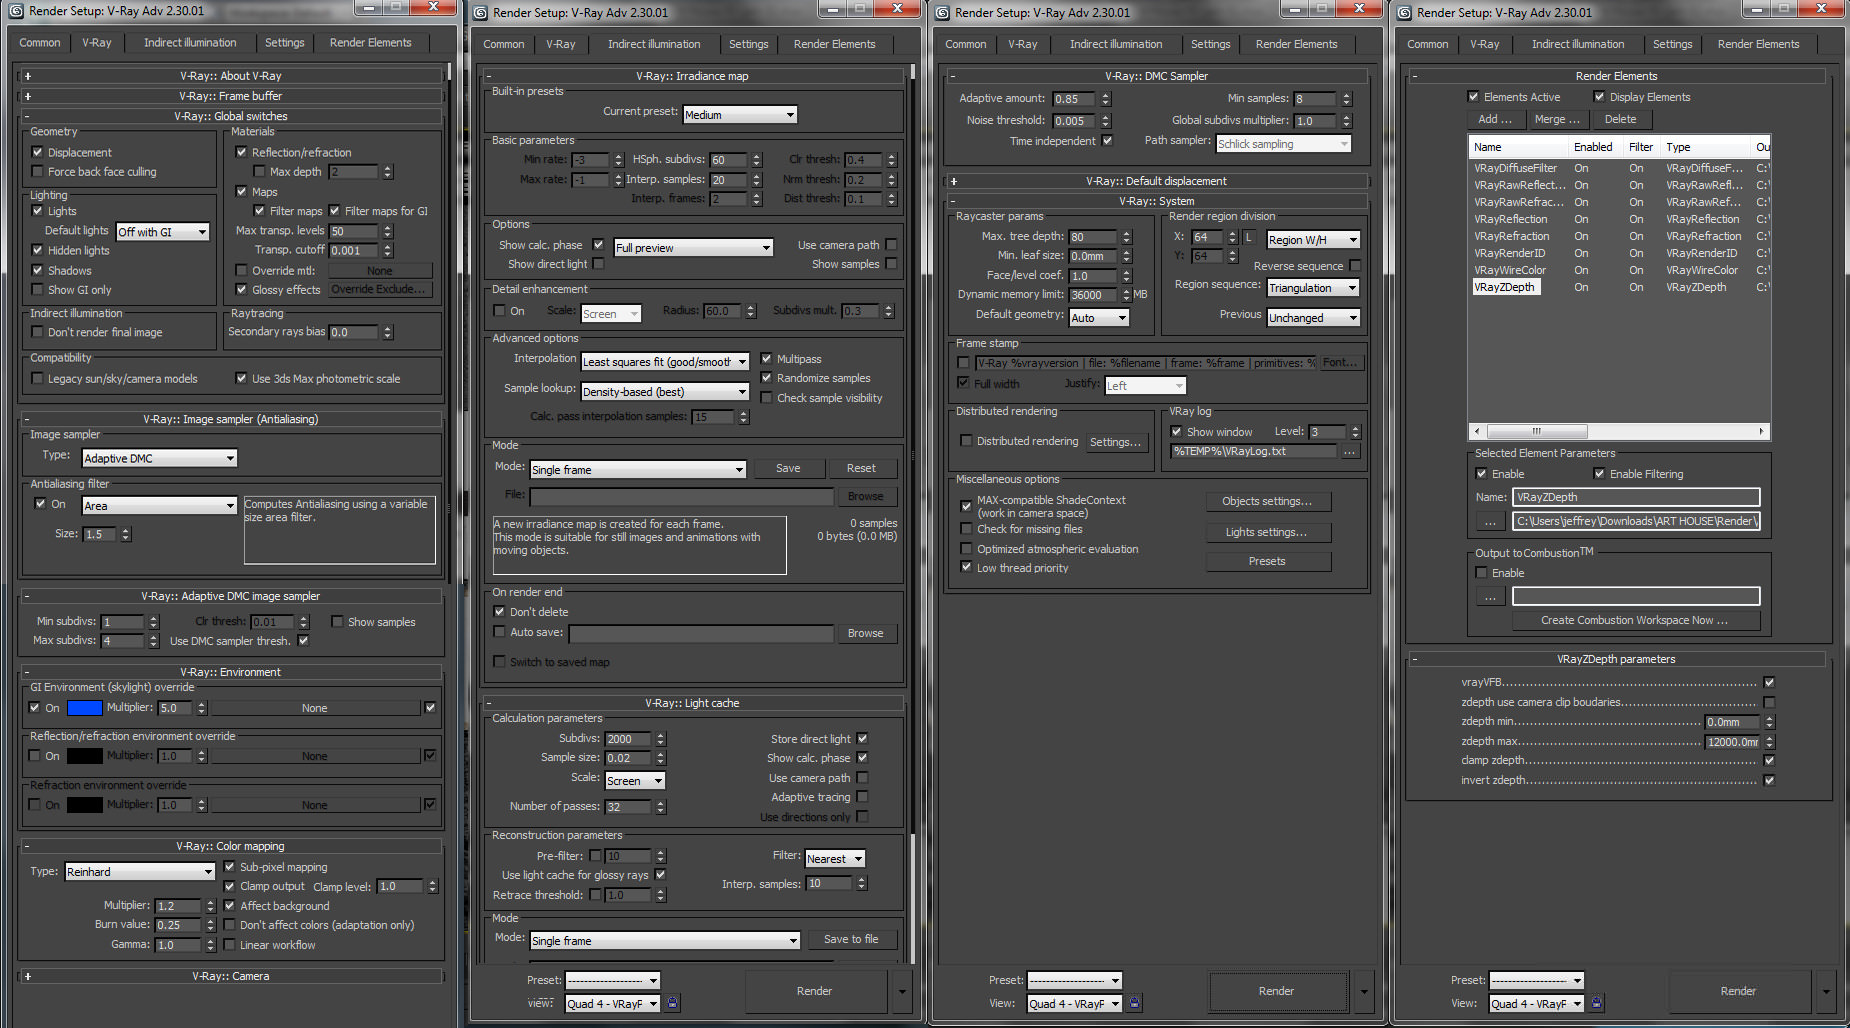
Task: Click Render button in third window
Action: [1276, 991]
